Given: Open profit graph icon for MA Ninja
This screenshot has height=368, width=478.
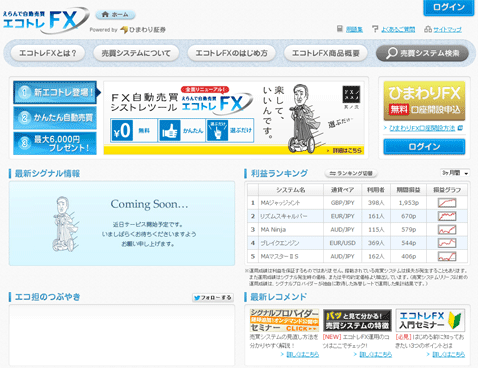Looking at the screenshot, I should 447,230.
